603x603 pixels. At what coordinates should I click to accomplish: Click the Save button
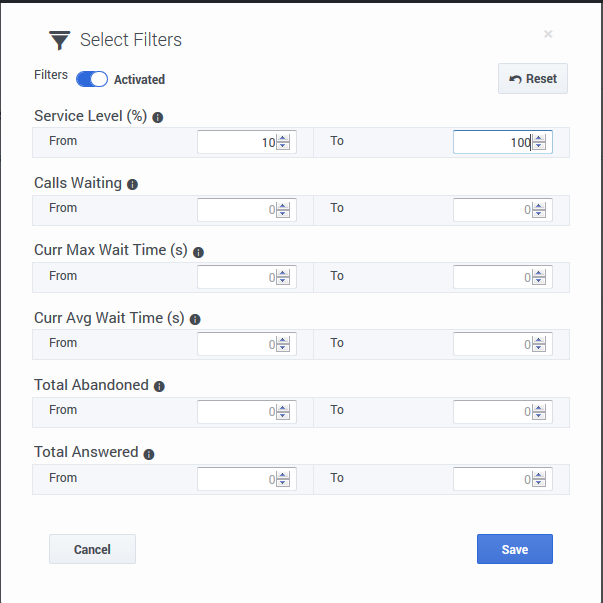click(x=514, y=549)
